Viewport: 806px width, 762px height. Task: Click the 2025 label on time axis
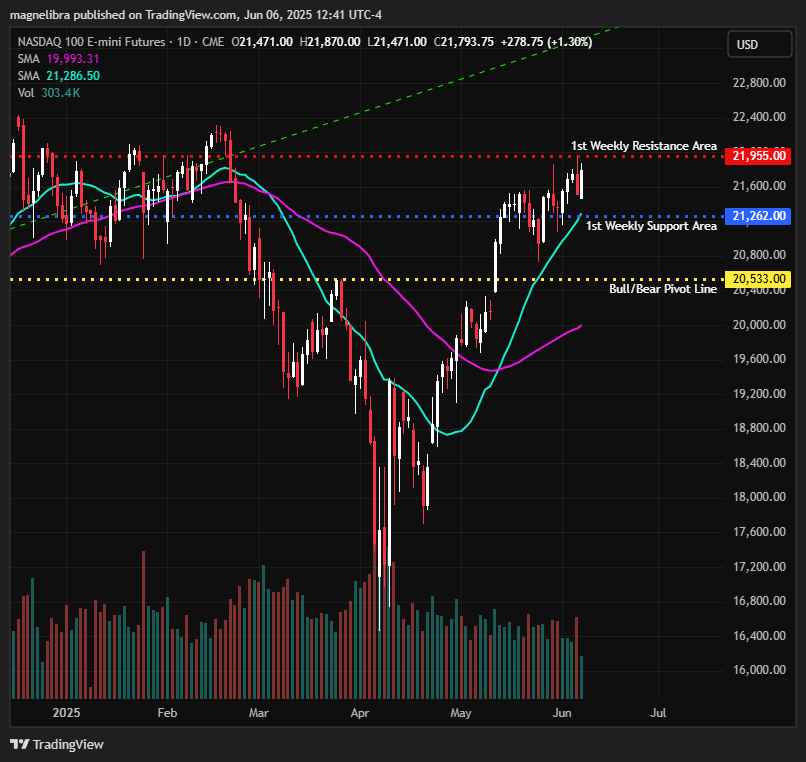[66, 713]
